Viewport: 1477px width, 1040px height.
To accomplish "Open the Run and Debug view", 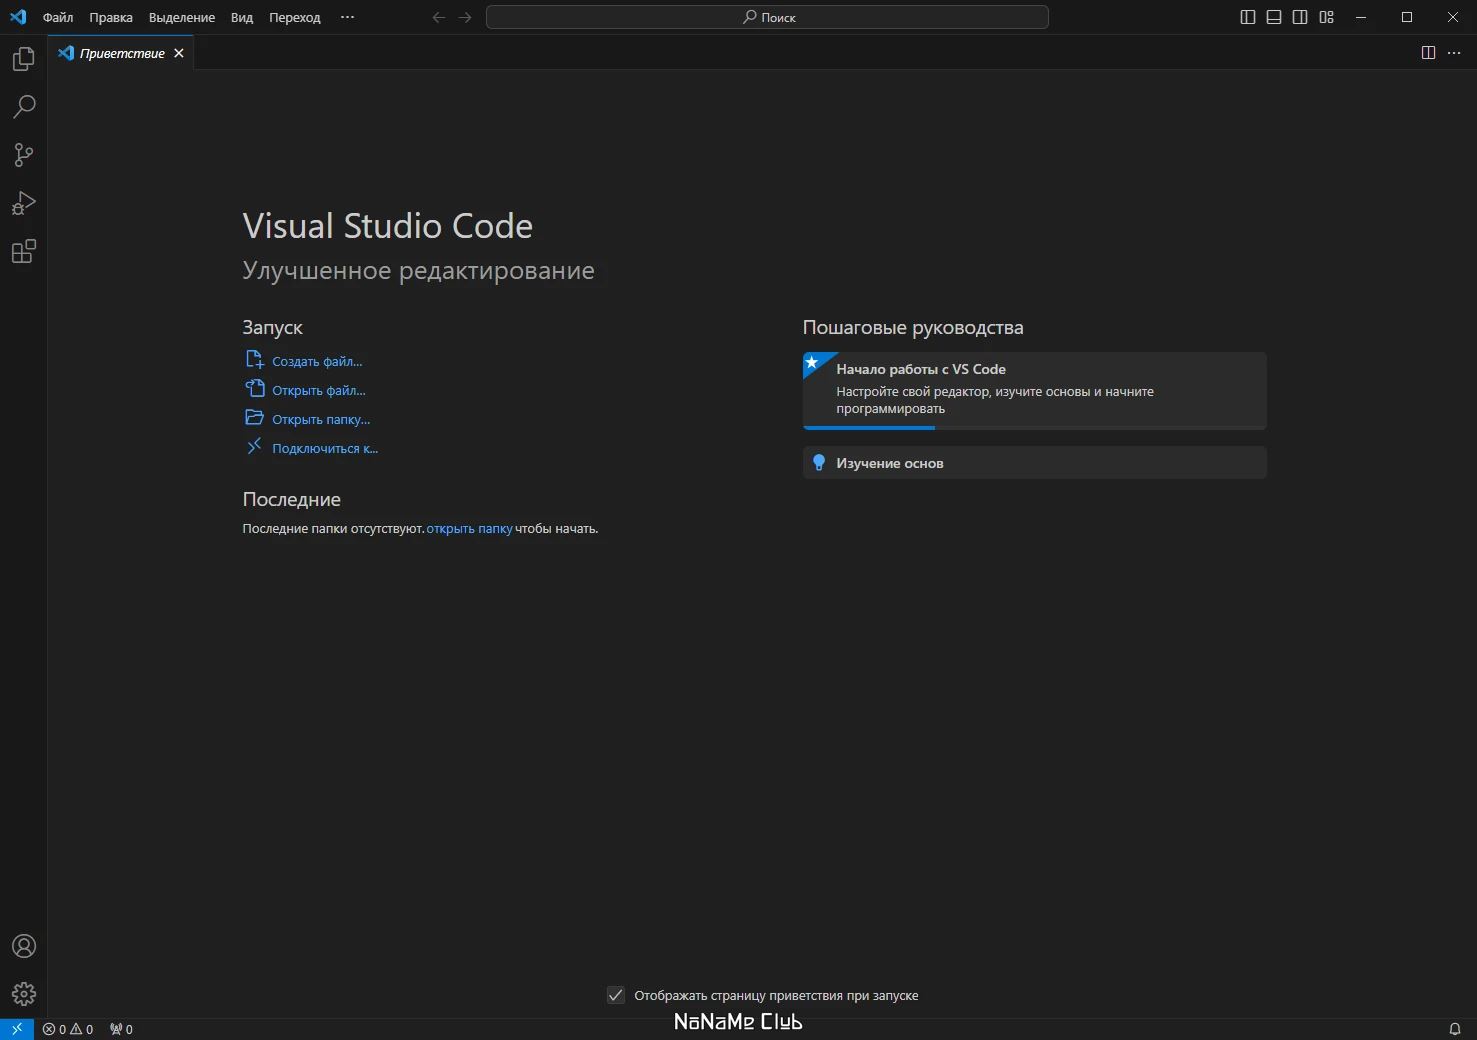I will 23,203.
